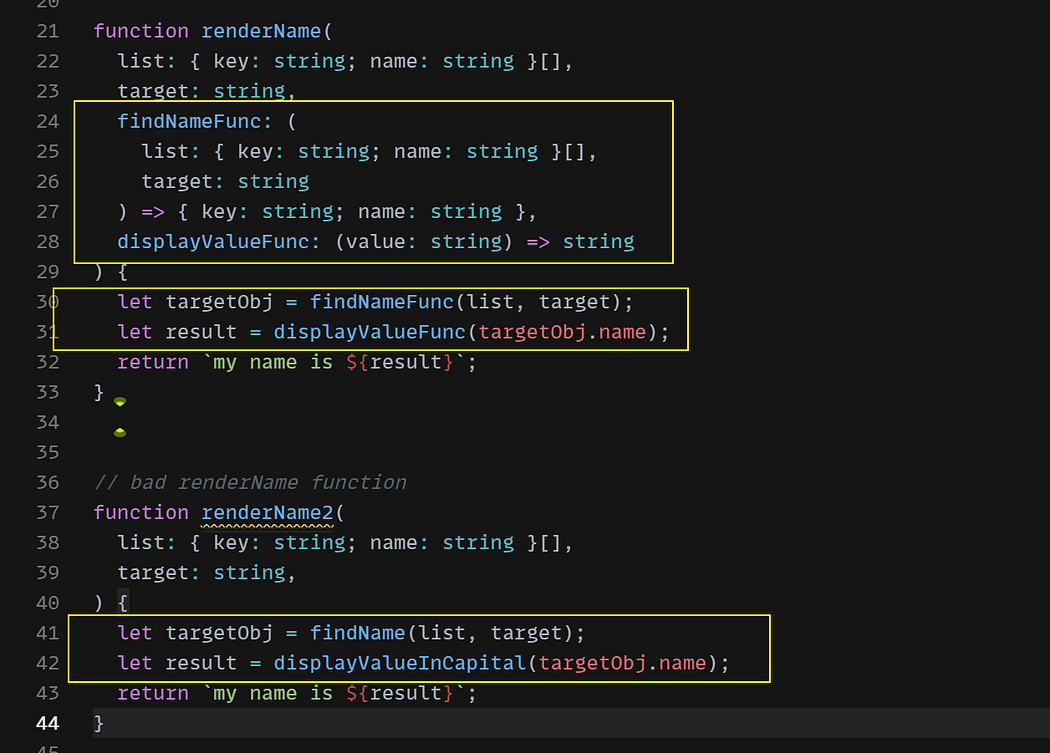The height and width of the screenshot is (753, 1050).
Task: Click line number 32 in the gutter
Action: [48, 362]
